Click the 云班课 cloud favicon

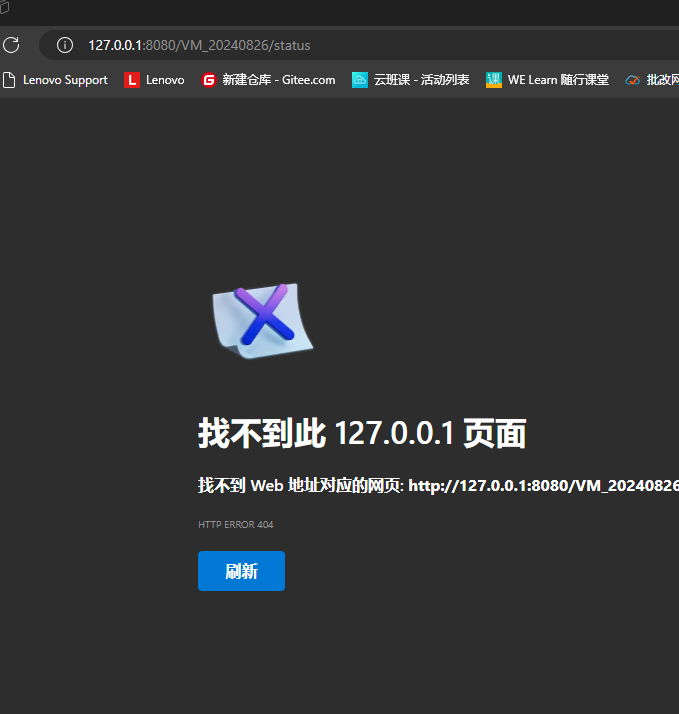pyautogui.click(x=360, y=80)
